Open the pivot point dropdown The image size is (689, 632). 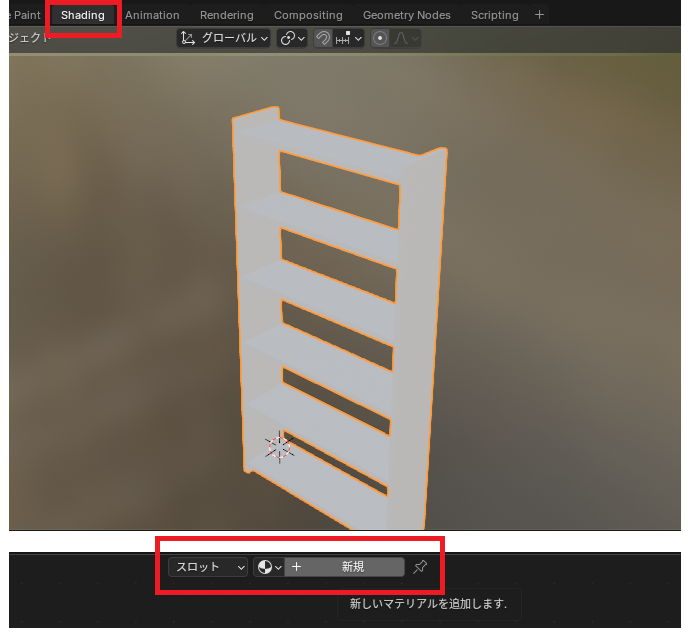pos(292,38)
